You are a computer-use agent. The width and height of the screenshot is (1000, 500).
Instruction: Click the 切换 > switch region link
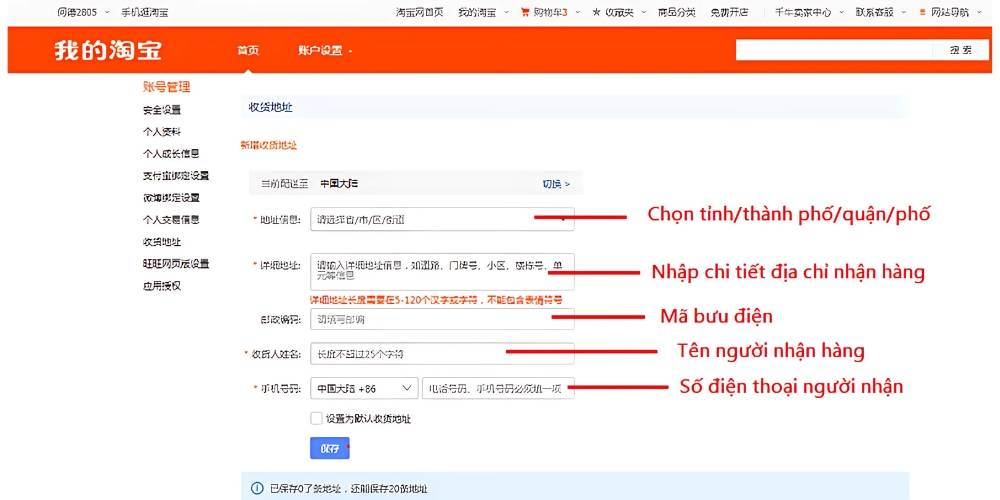556,184
